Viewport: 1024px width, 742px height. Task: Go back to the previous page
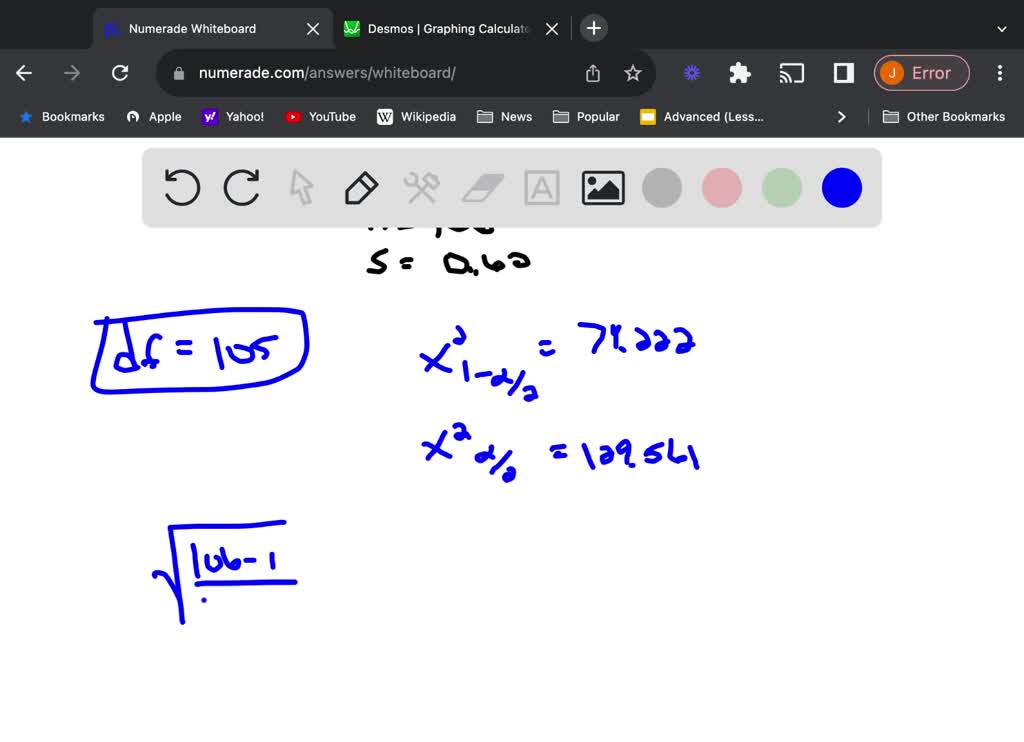pos(24,73)
